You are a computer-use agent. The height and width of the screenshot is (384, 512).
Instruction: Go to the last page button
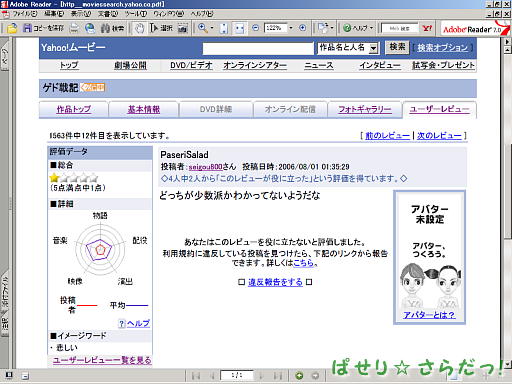[277, 376]
